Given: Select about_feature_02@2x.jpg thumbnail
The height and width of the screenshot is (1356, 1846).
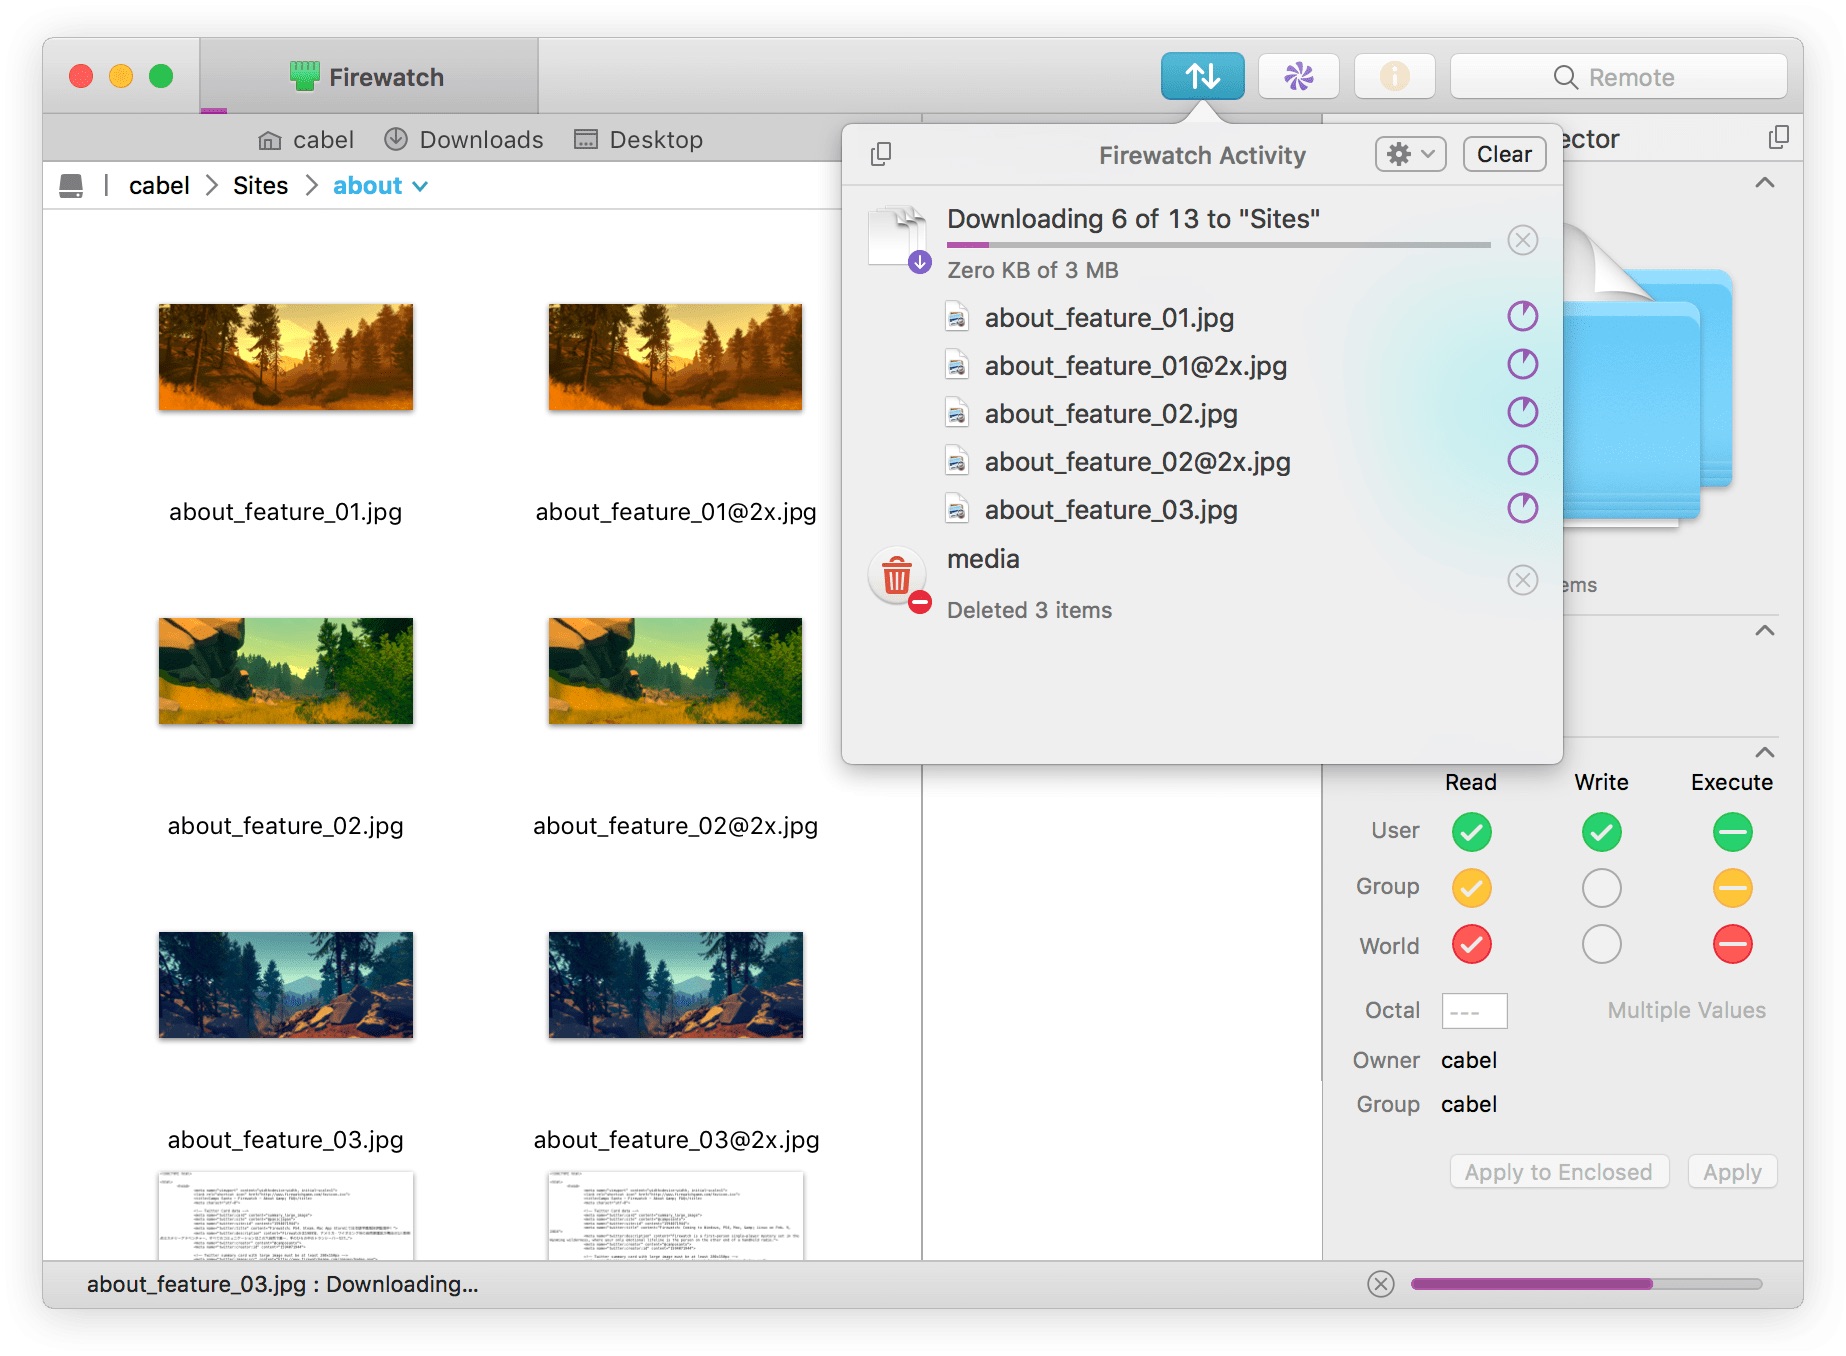Looking at the screenshot, I should point(675,671).
